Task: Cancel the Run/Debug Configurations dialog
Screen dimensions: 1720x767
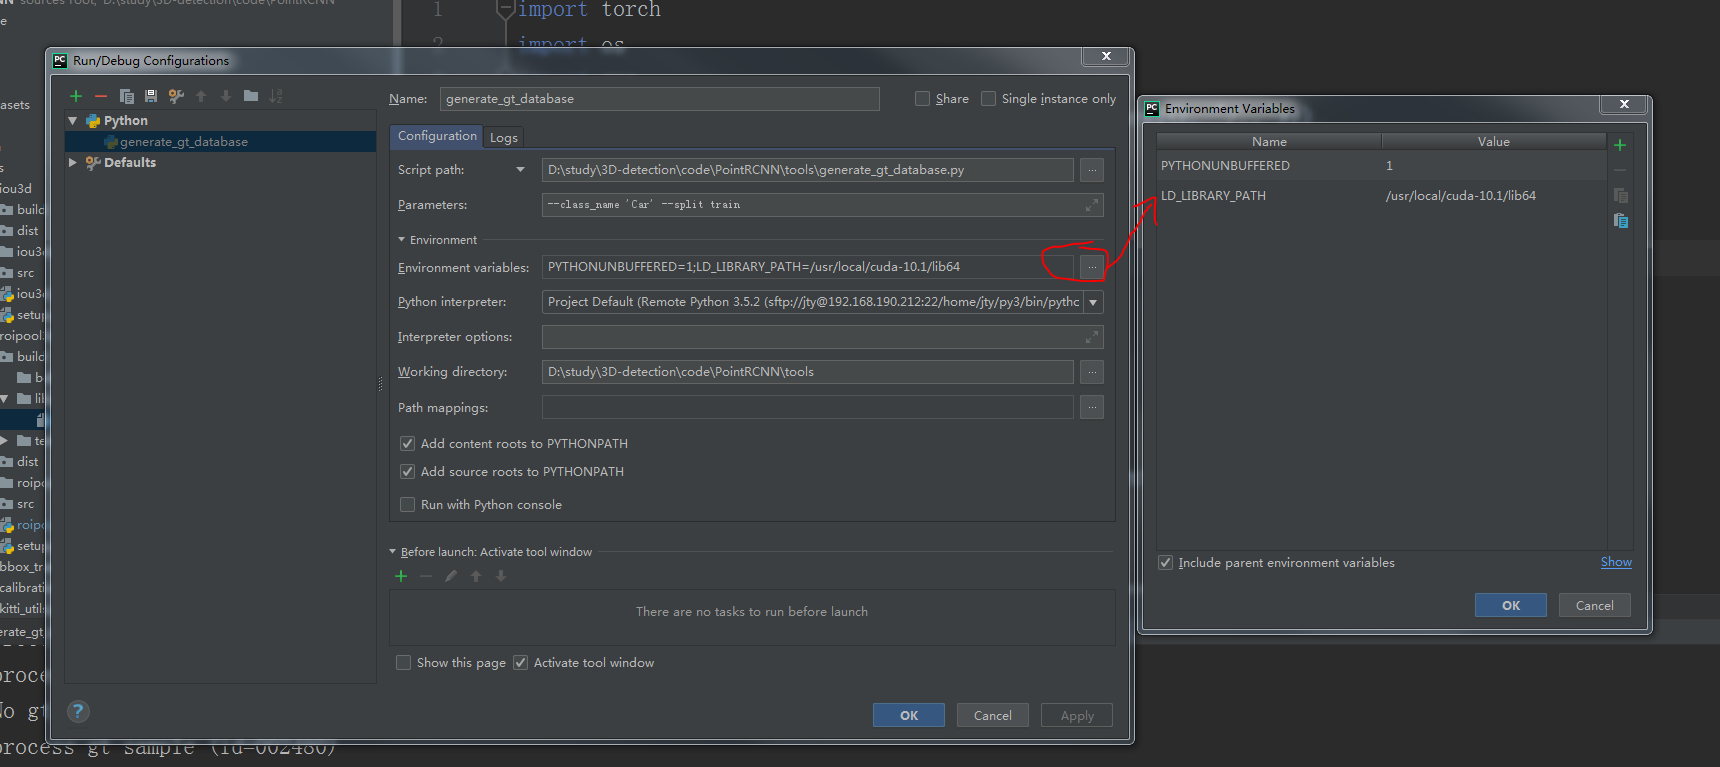Action: 992,715
